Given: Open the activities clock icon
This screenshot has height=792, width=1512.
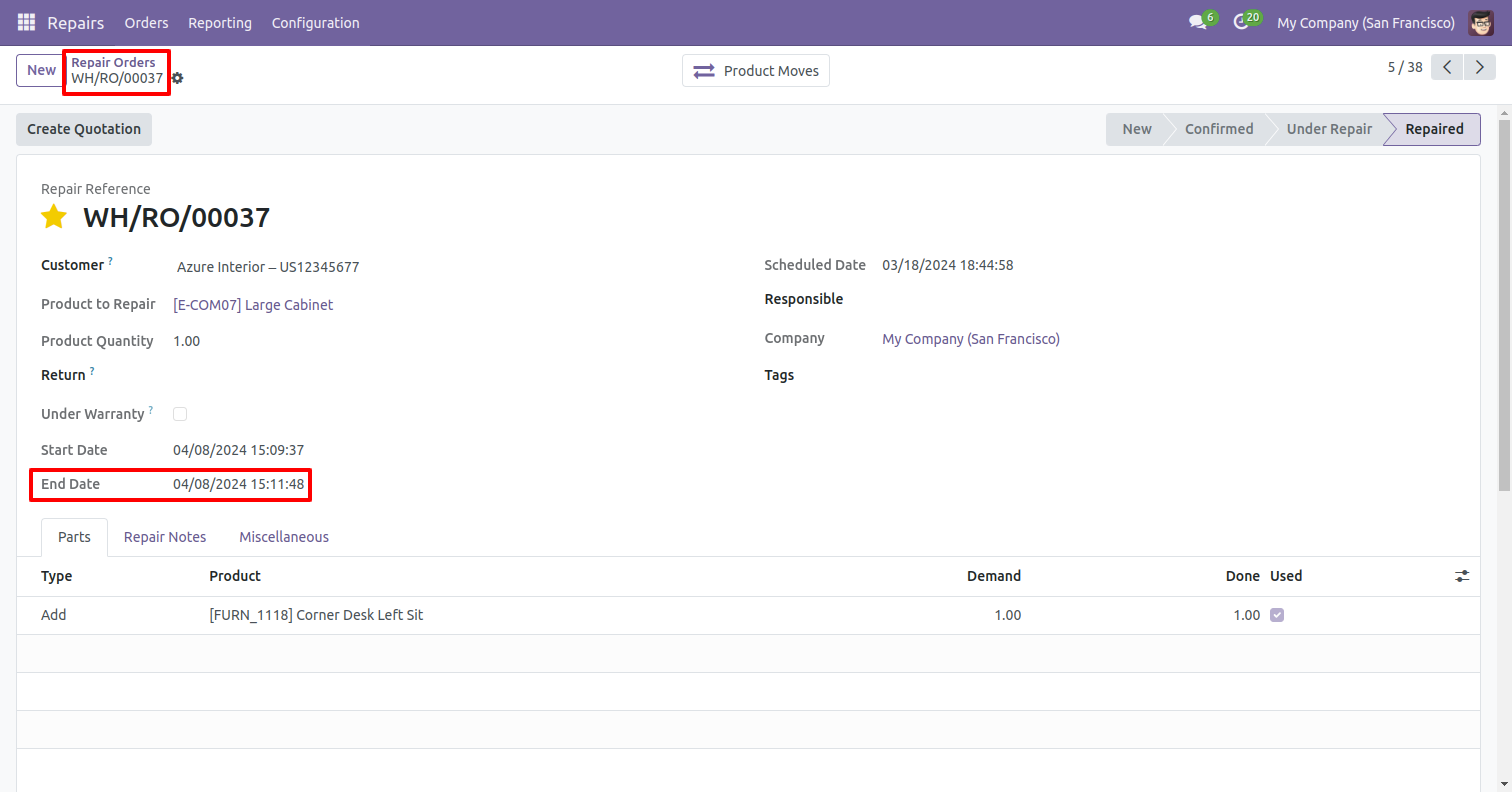Looking at the screenshot, I should point(1242,22).
